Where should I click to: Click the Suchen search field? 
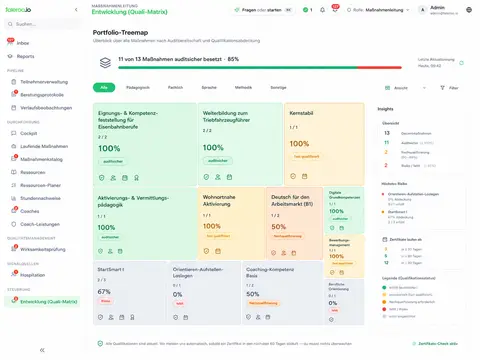(x=43, y=24)
